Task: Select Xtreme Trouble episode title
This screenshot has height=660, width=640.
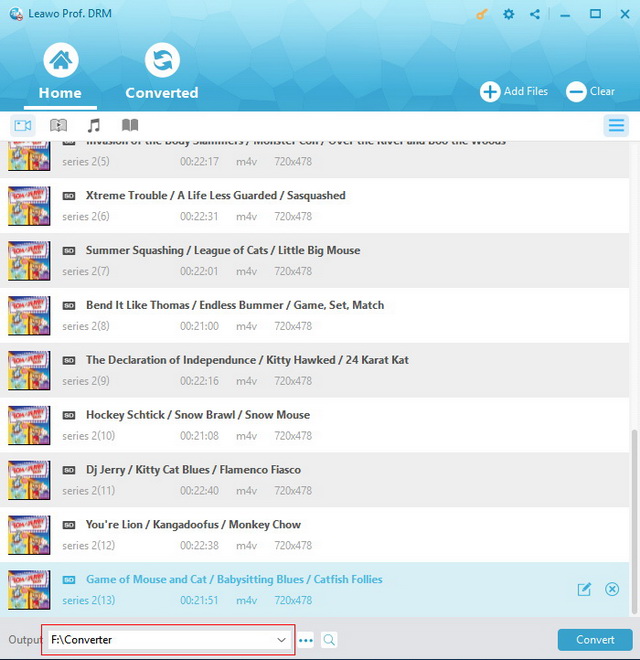Action: tap(216, 195)
